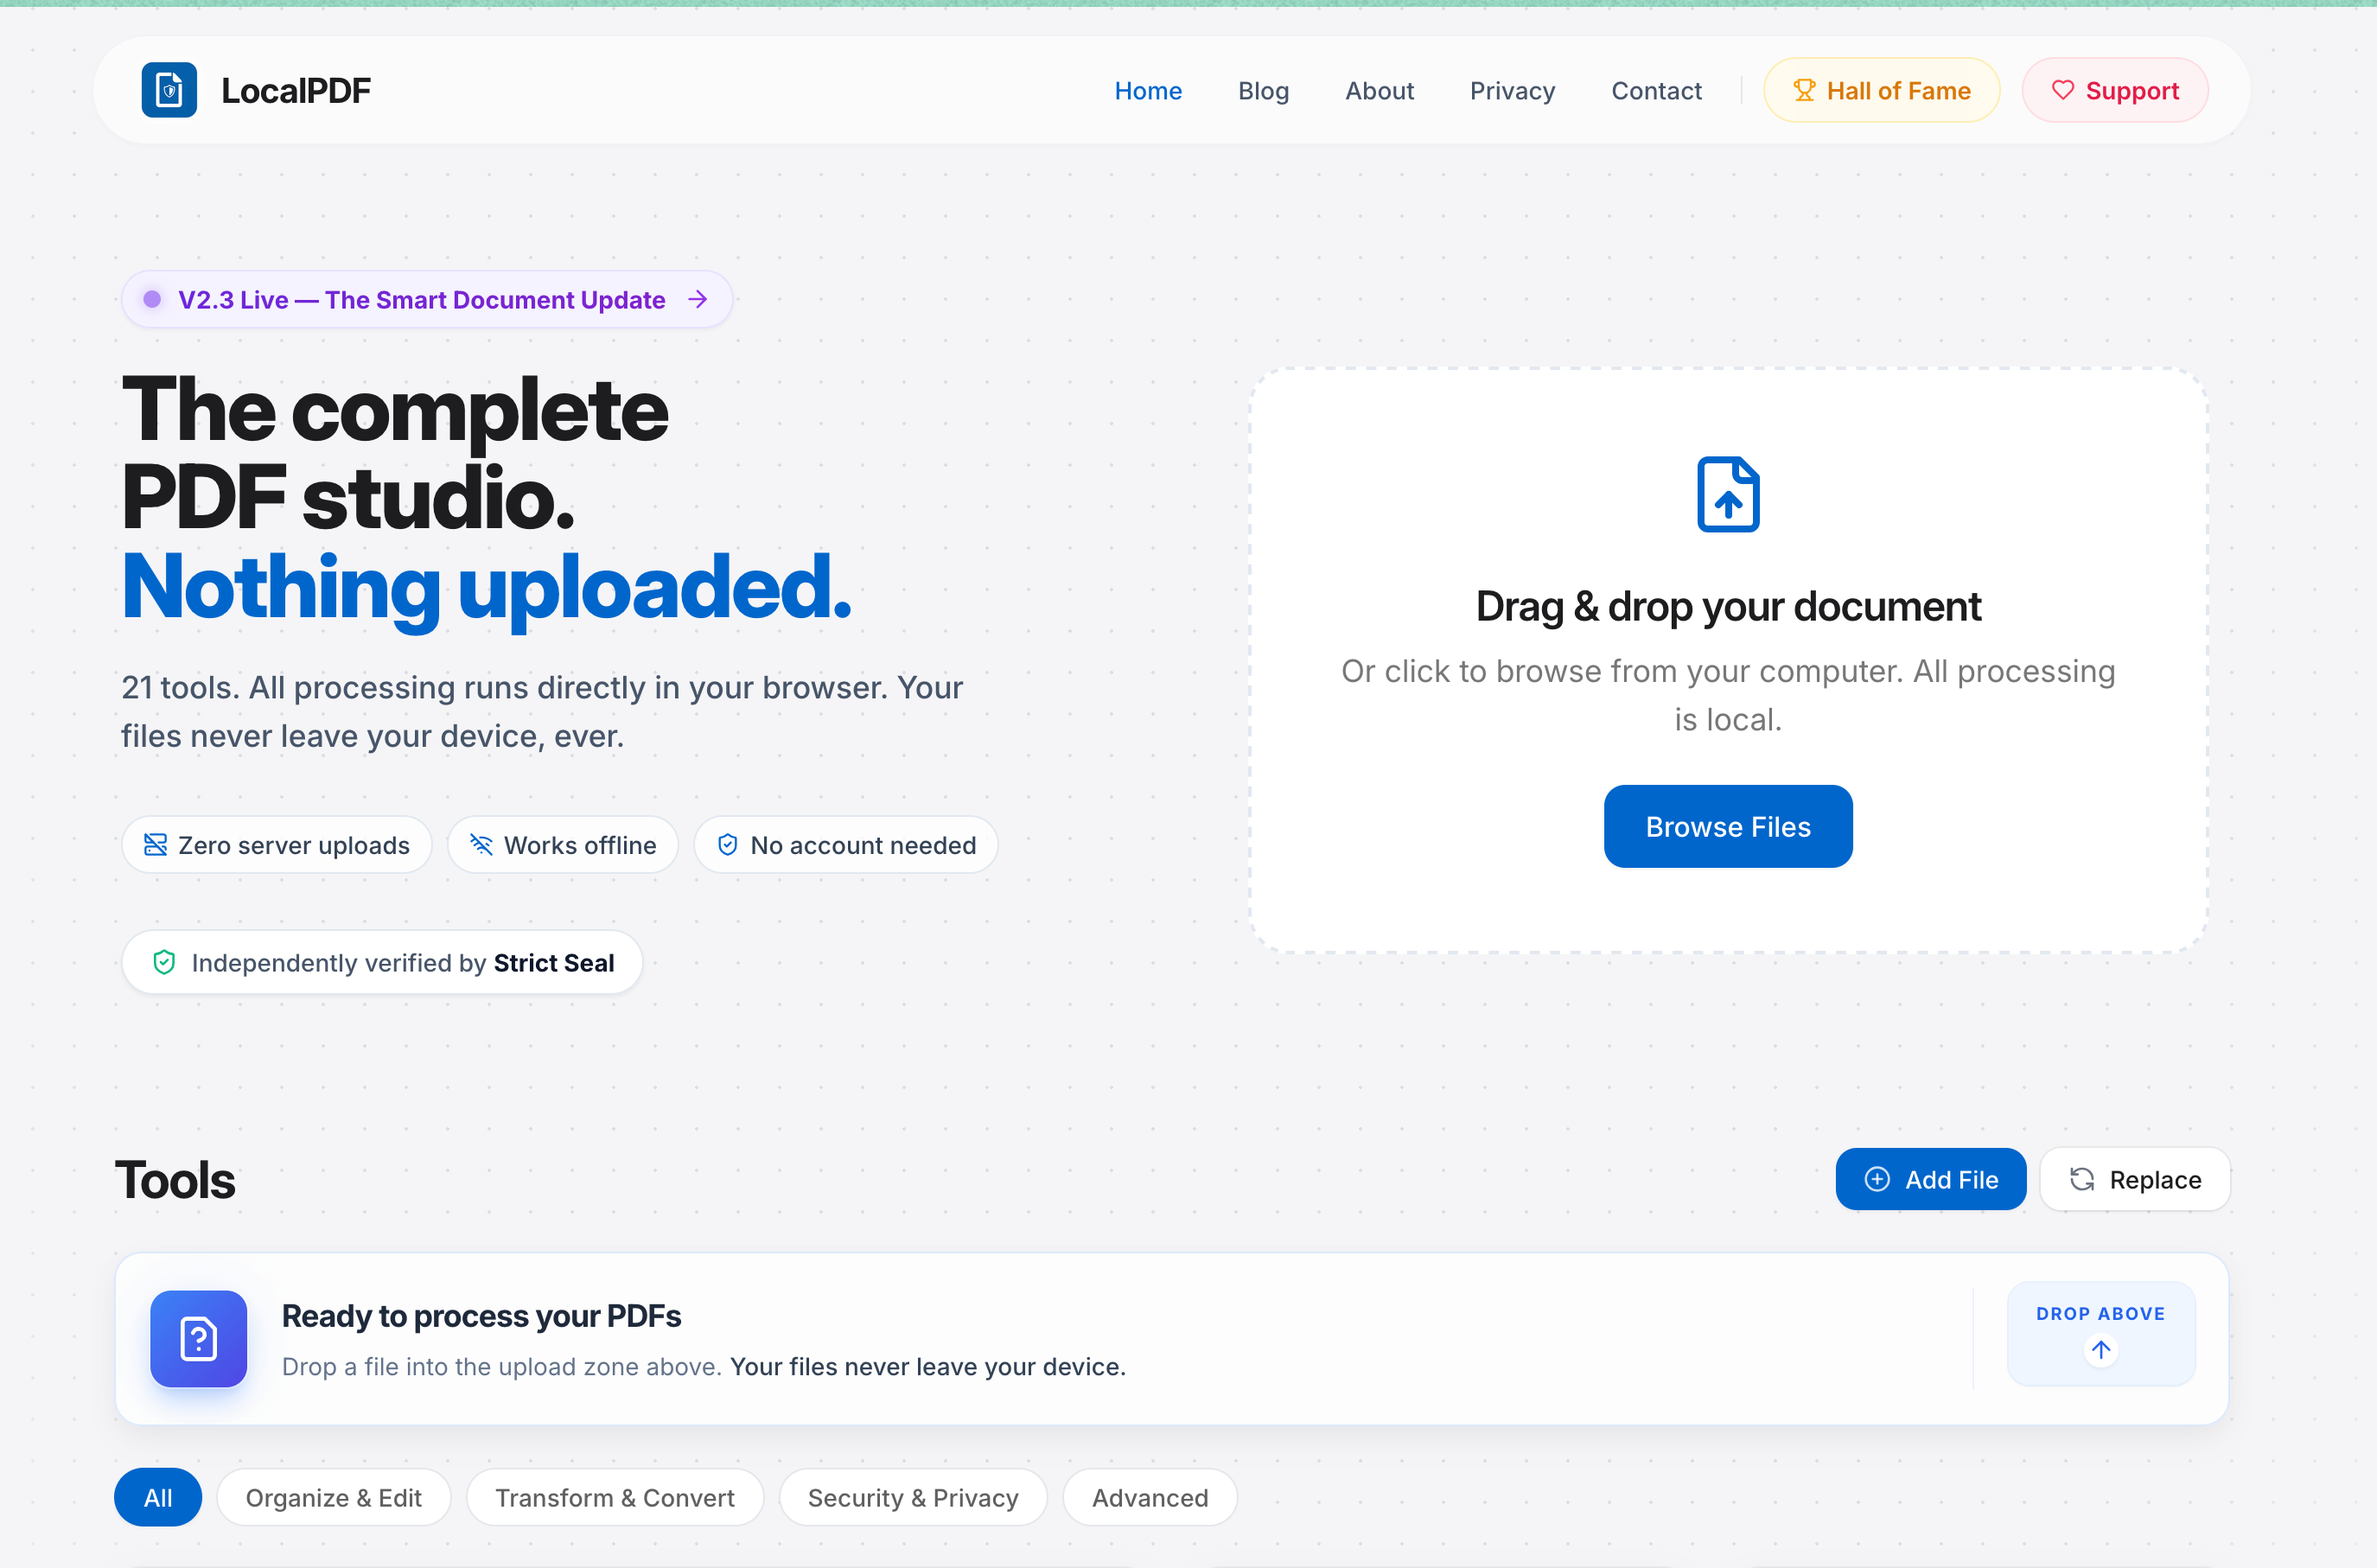Open the Blog page
Image resolution: width=2377 pixels, height=1568 pixels.
pyautogui.click(x=1263, y=91)
